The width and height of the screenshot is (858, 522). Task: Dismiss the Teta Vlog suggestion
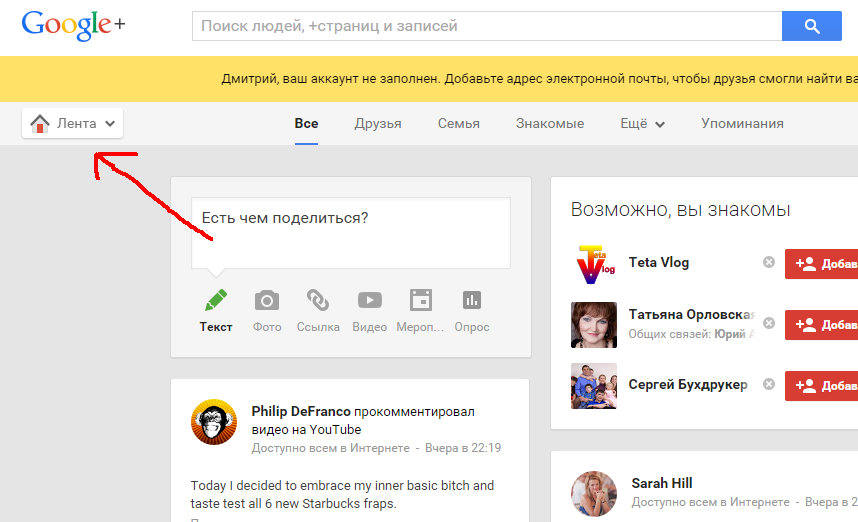pyautogui.click(x=769, y=262)
